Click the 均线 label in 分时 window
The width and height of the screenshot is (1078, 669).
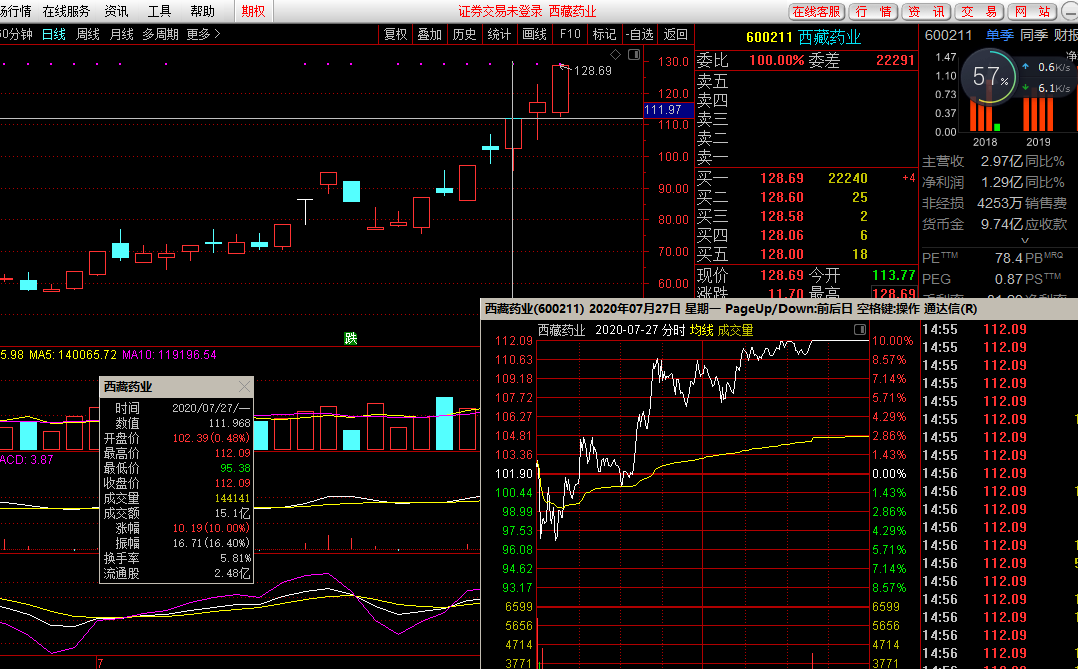(701, 330)
